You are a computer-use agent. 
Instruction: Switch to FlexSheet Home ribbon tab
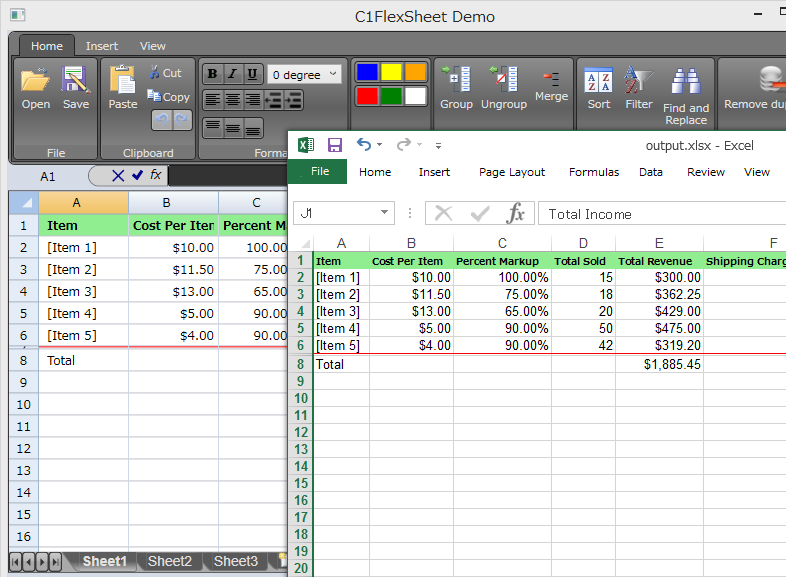[x=47, y=46]
